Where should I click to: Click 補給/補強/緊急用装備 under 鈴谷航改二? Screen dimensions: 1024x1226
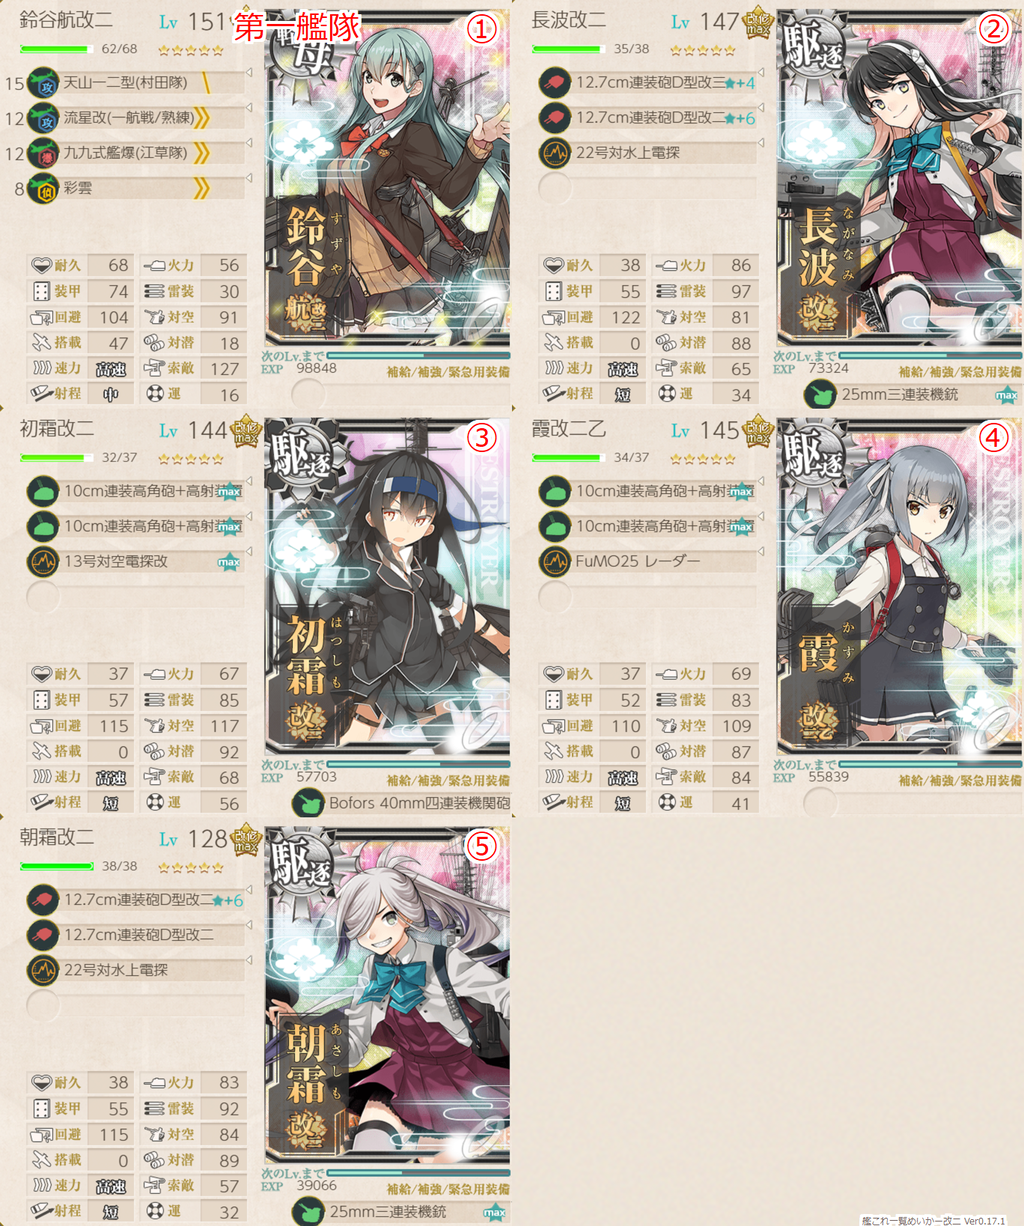point(447,371)
